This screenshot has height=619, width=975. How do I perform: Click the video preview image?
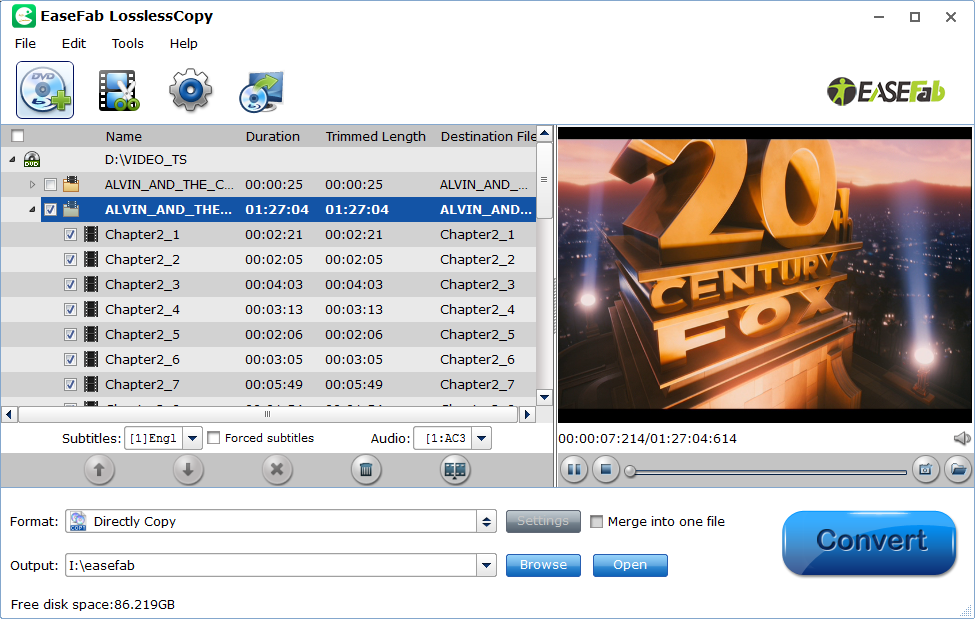click(764, 274)
